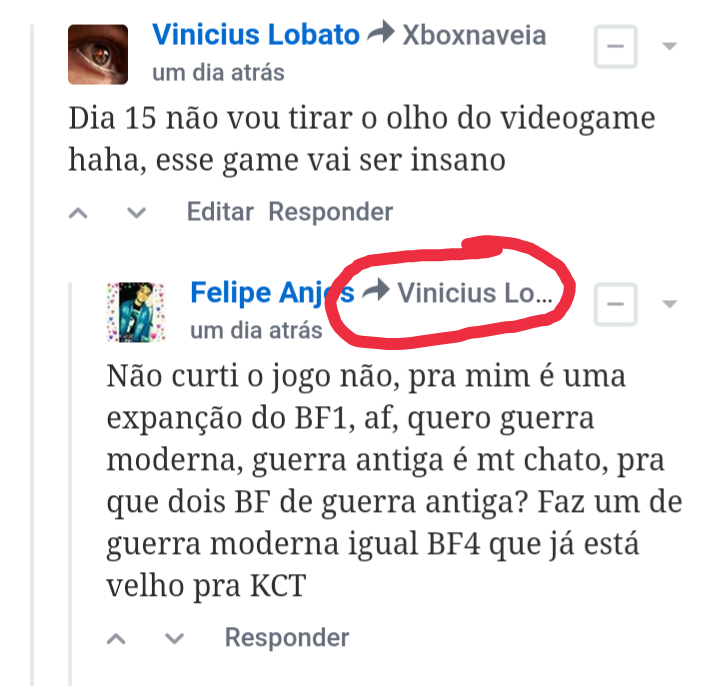
Task: Click Responder under Felipe Anjos's reply
Action: click(287, 637)
